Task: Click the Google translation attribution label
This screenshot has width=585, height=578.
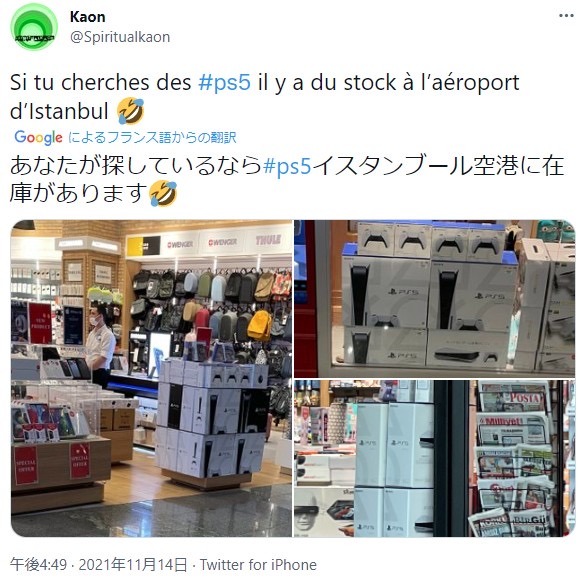Action: coord(125,137)
